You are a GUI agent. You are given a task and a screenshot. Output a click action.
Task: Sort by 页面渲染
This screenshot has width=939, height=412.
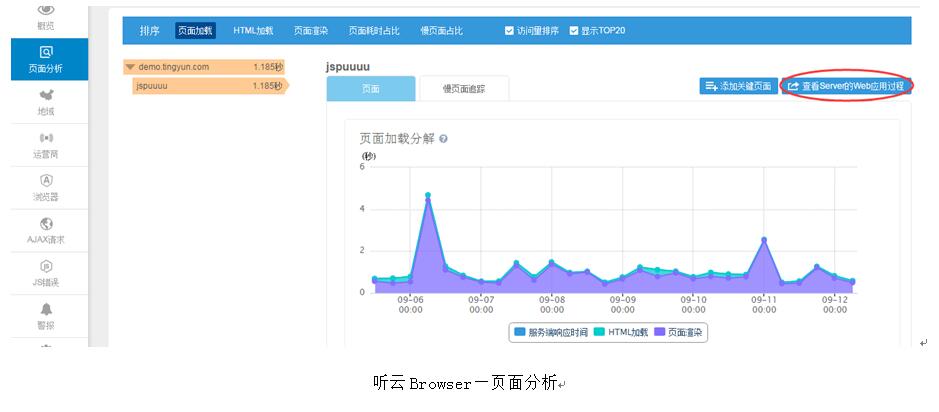[x=311, y=31]
